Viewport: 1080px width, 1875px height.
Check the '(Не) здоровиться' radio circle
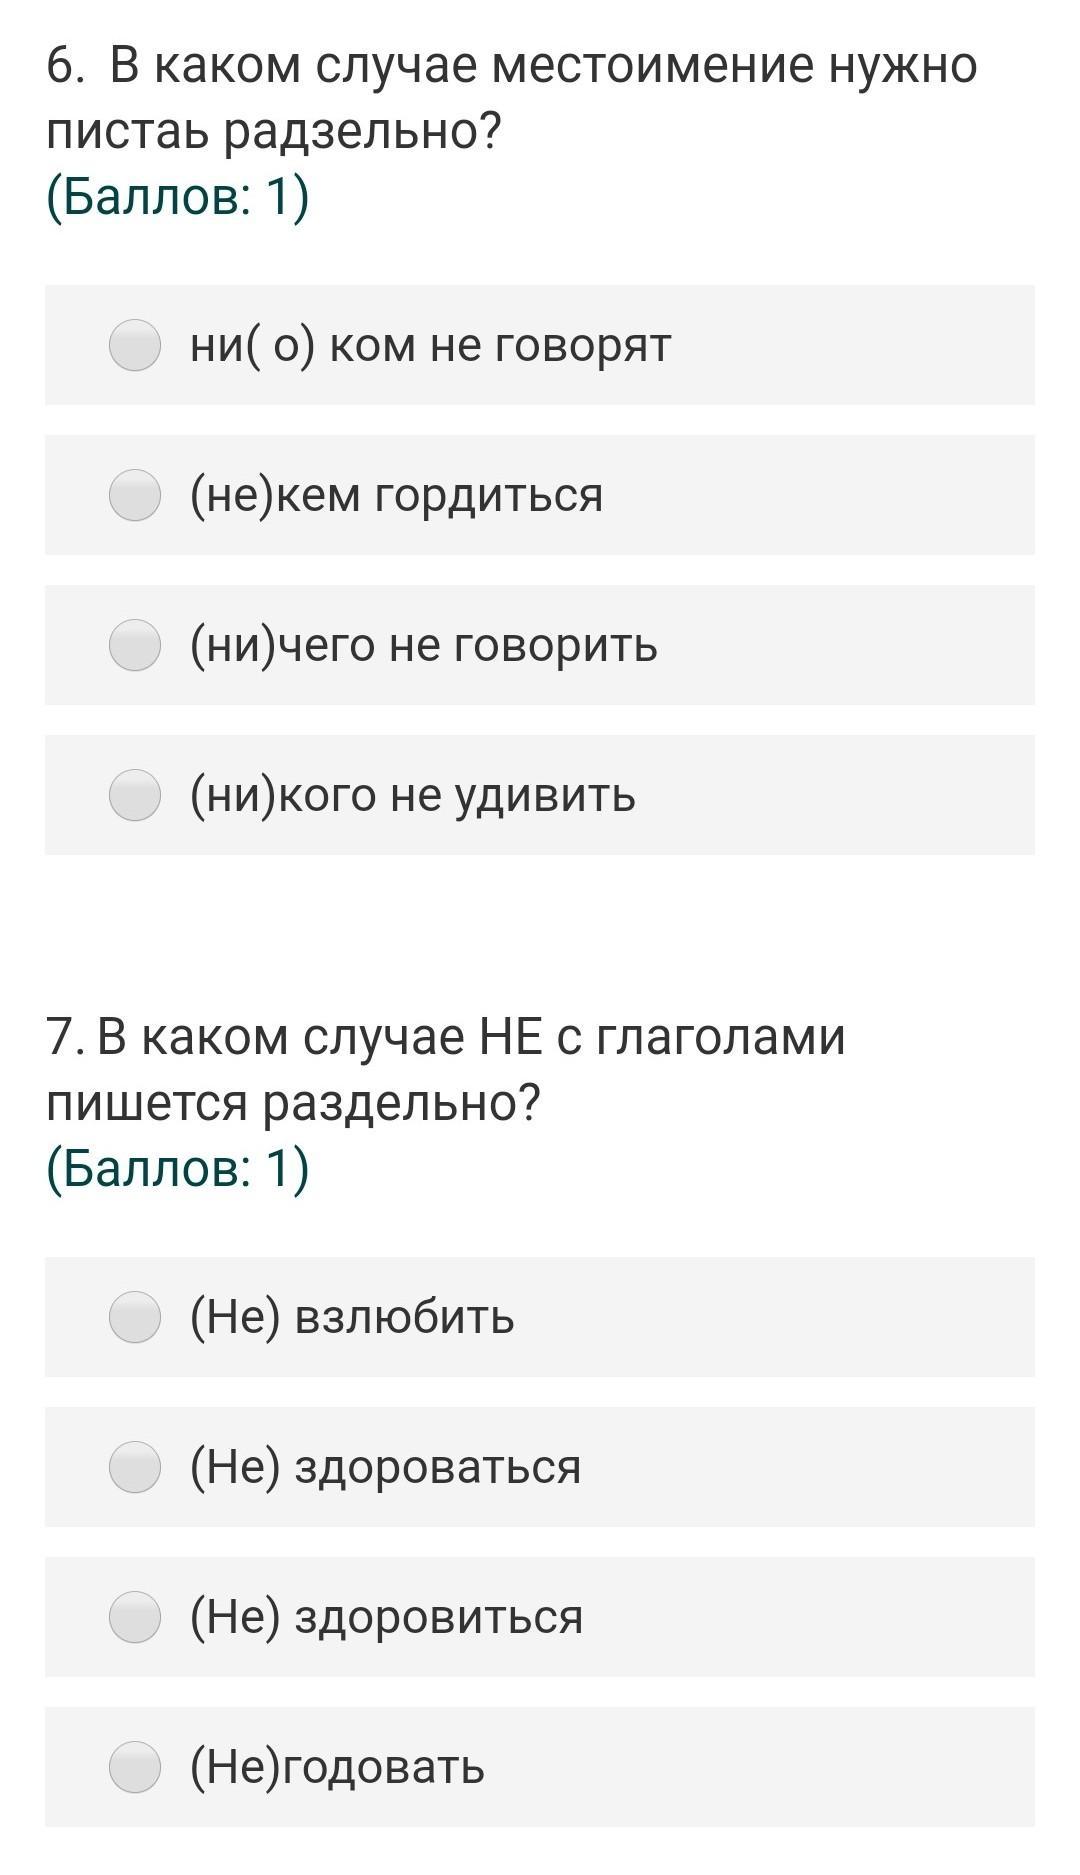pyautogui.click(x=135, y=1617)
